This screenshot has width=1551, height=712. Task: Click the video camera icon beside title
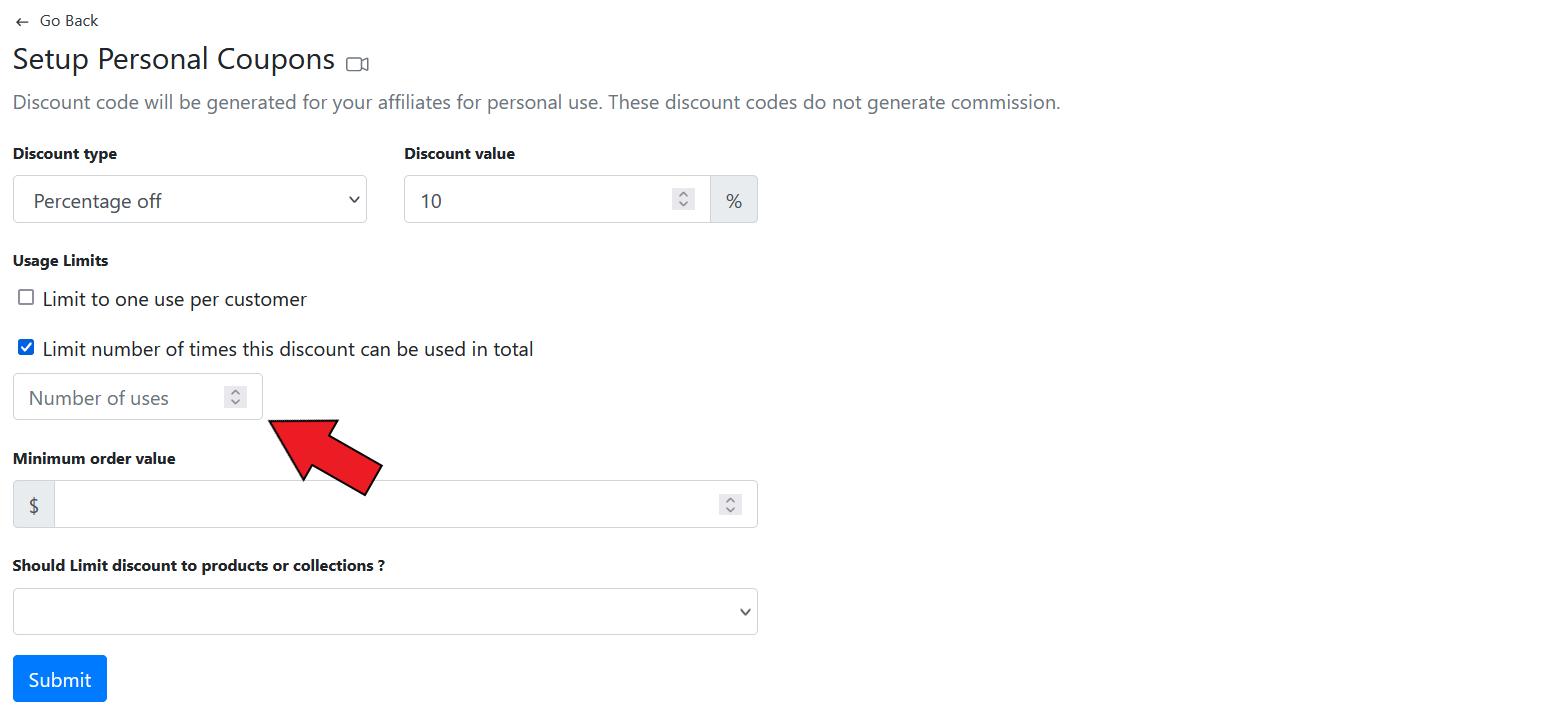click(357, 64)
